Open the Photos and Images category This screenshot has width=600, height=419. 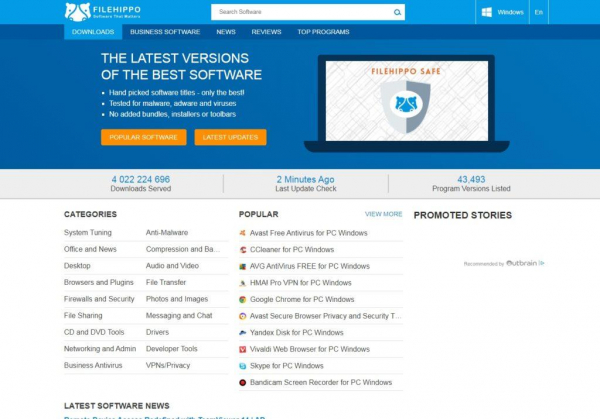click(x=177, y=299)
